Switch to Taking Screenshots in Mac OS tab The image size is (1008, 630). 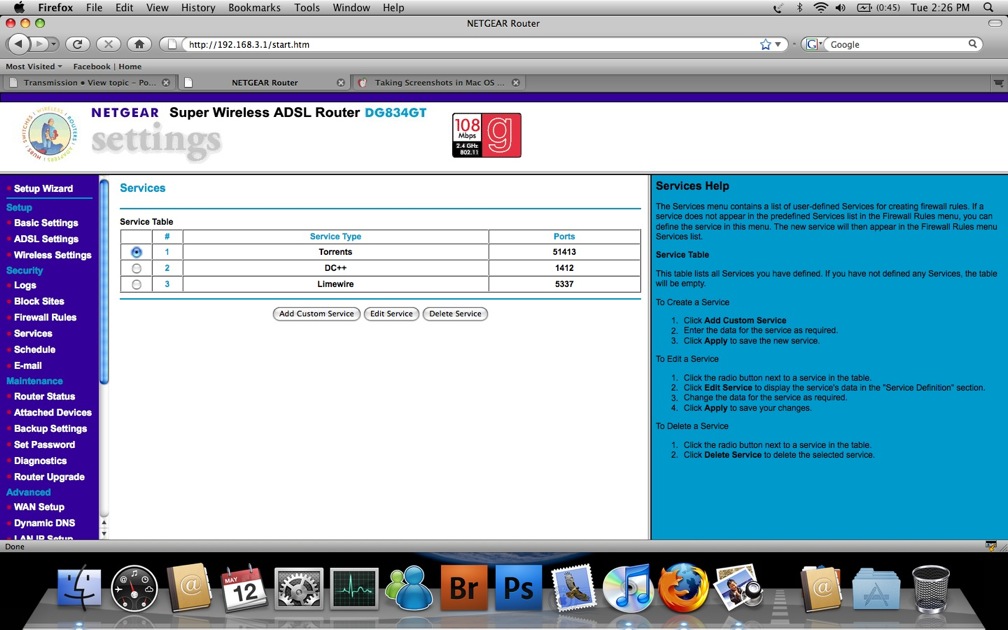click(439, 83)
